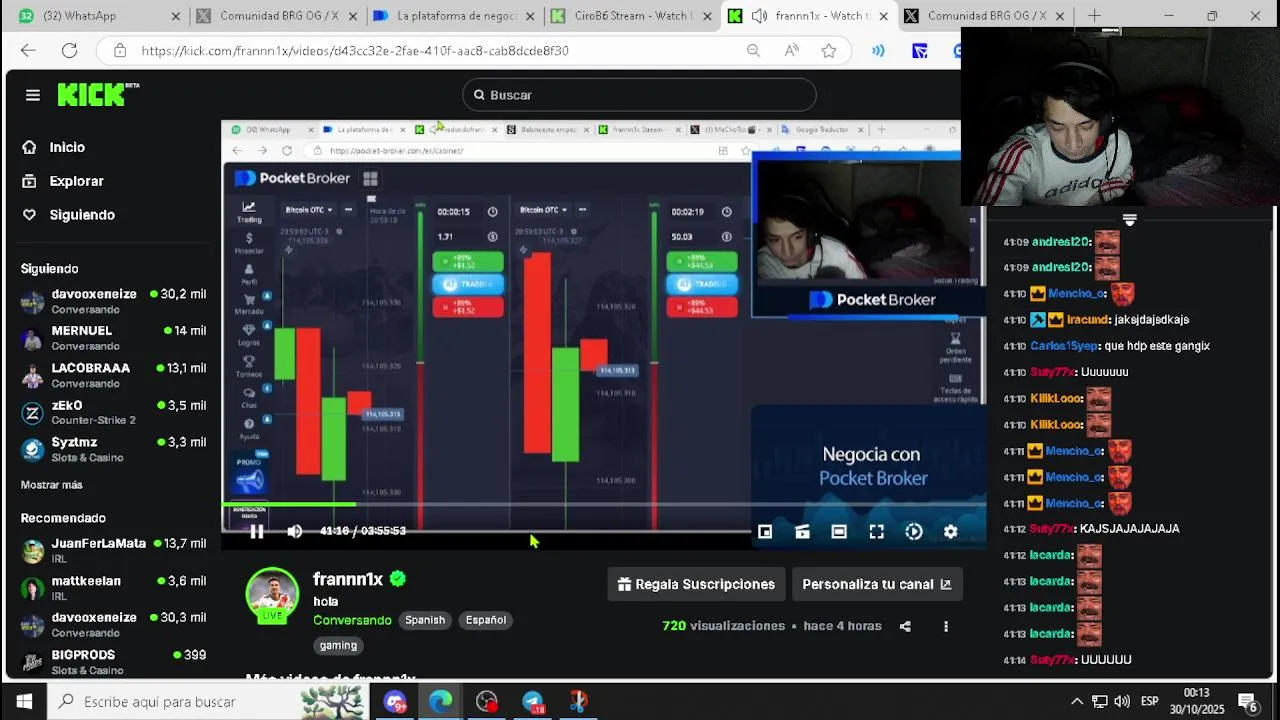Expand Mostrar más in followed channels
Image resolution: width=1280 pixels, height=720 pixels.
[x=52, y=485]
